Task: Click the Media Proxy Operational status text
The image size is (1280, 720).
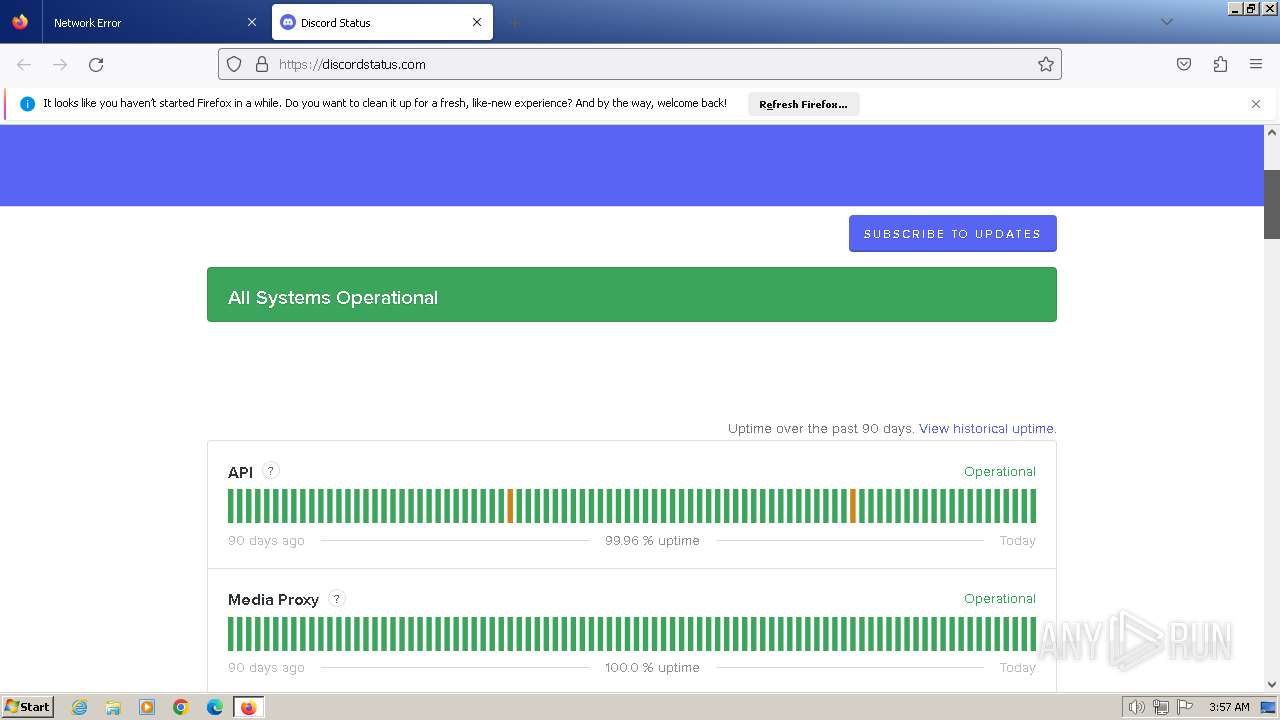Action: (x=999, y=598)
